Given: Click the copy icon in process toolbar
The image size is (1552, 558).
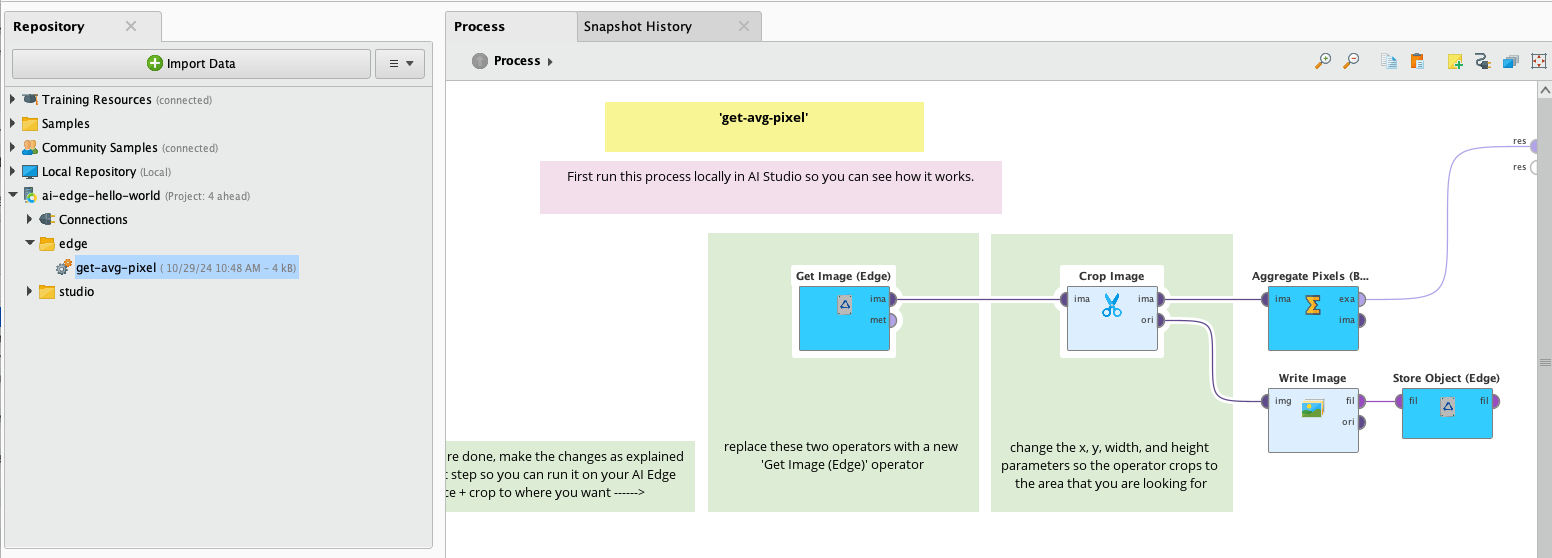Looking at the screenshot, I should [1389, 61].
